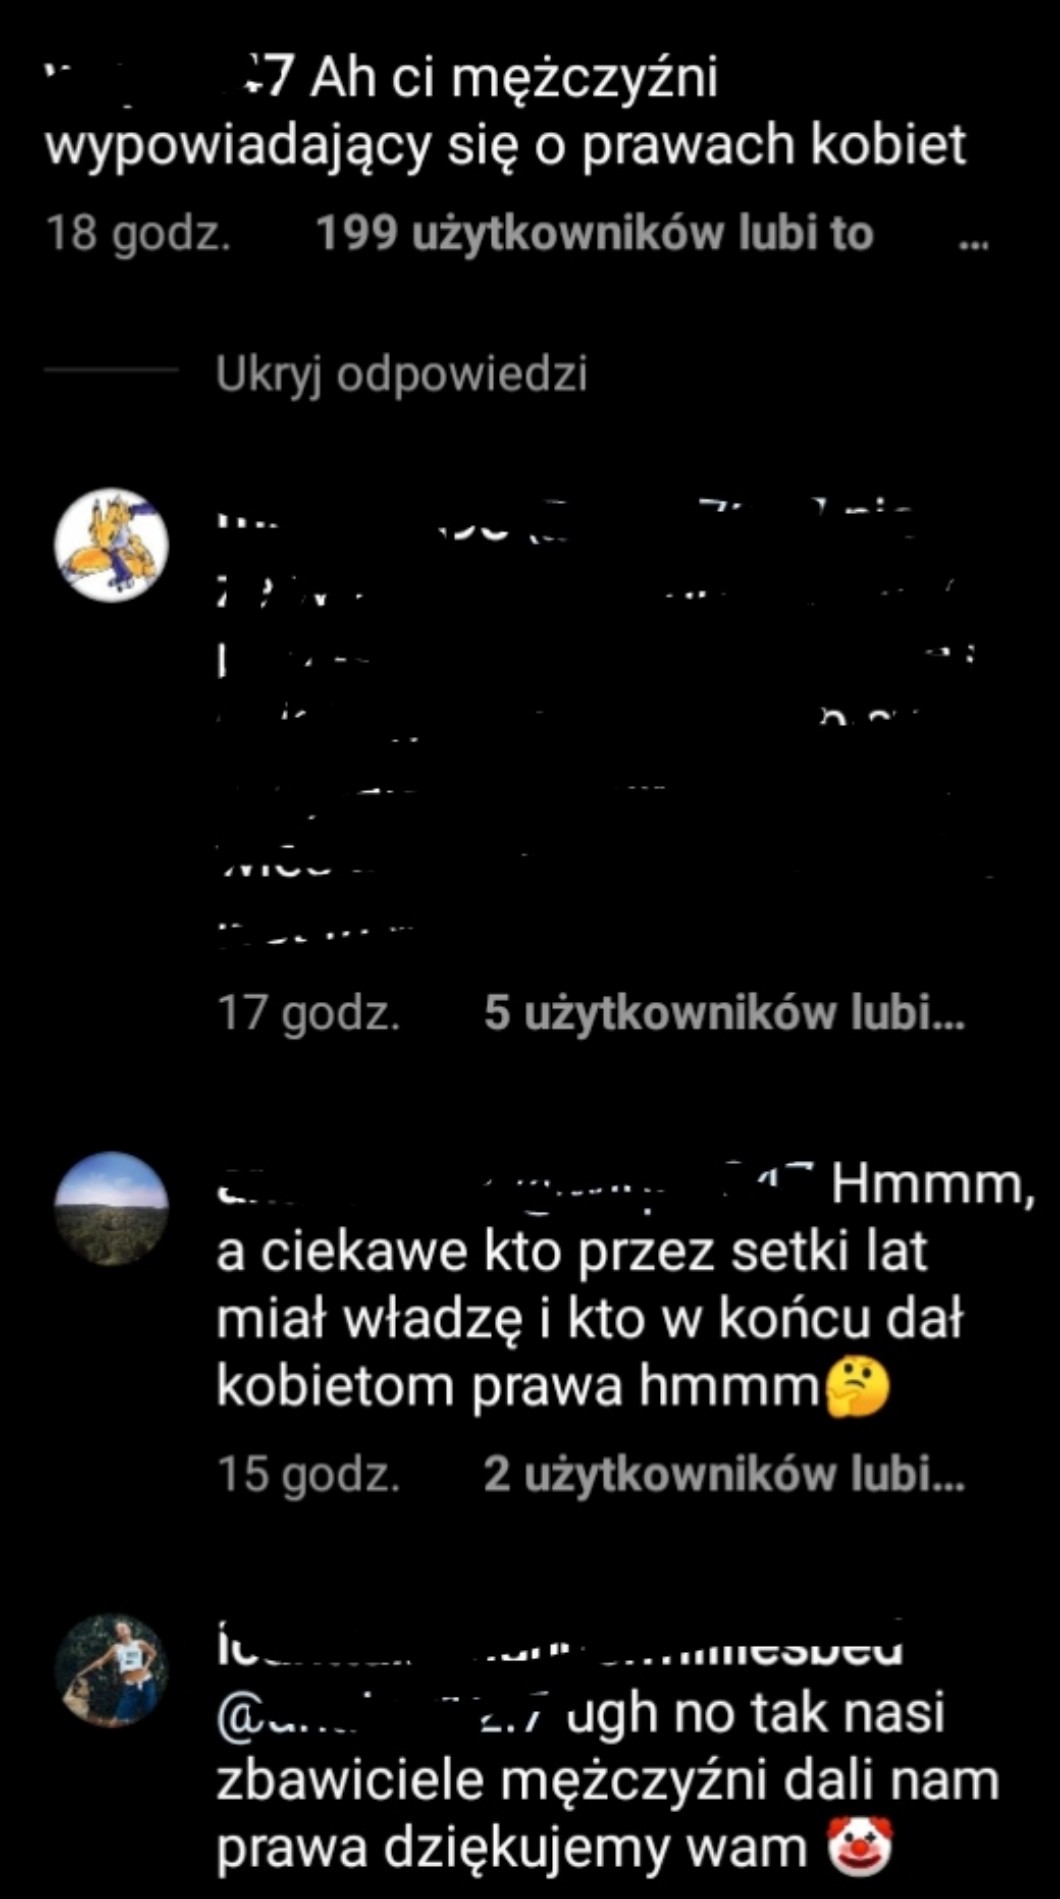The height and width of the screenshot is (1899, 1060).
Task: Select the comment 'Ah ci mężczyźni wypowiadający'
Action: coord(506,111)
